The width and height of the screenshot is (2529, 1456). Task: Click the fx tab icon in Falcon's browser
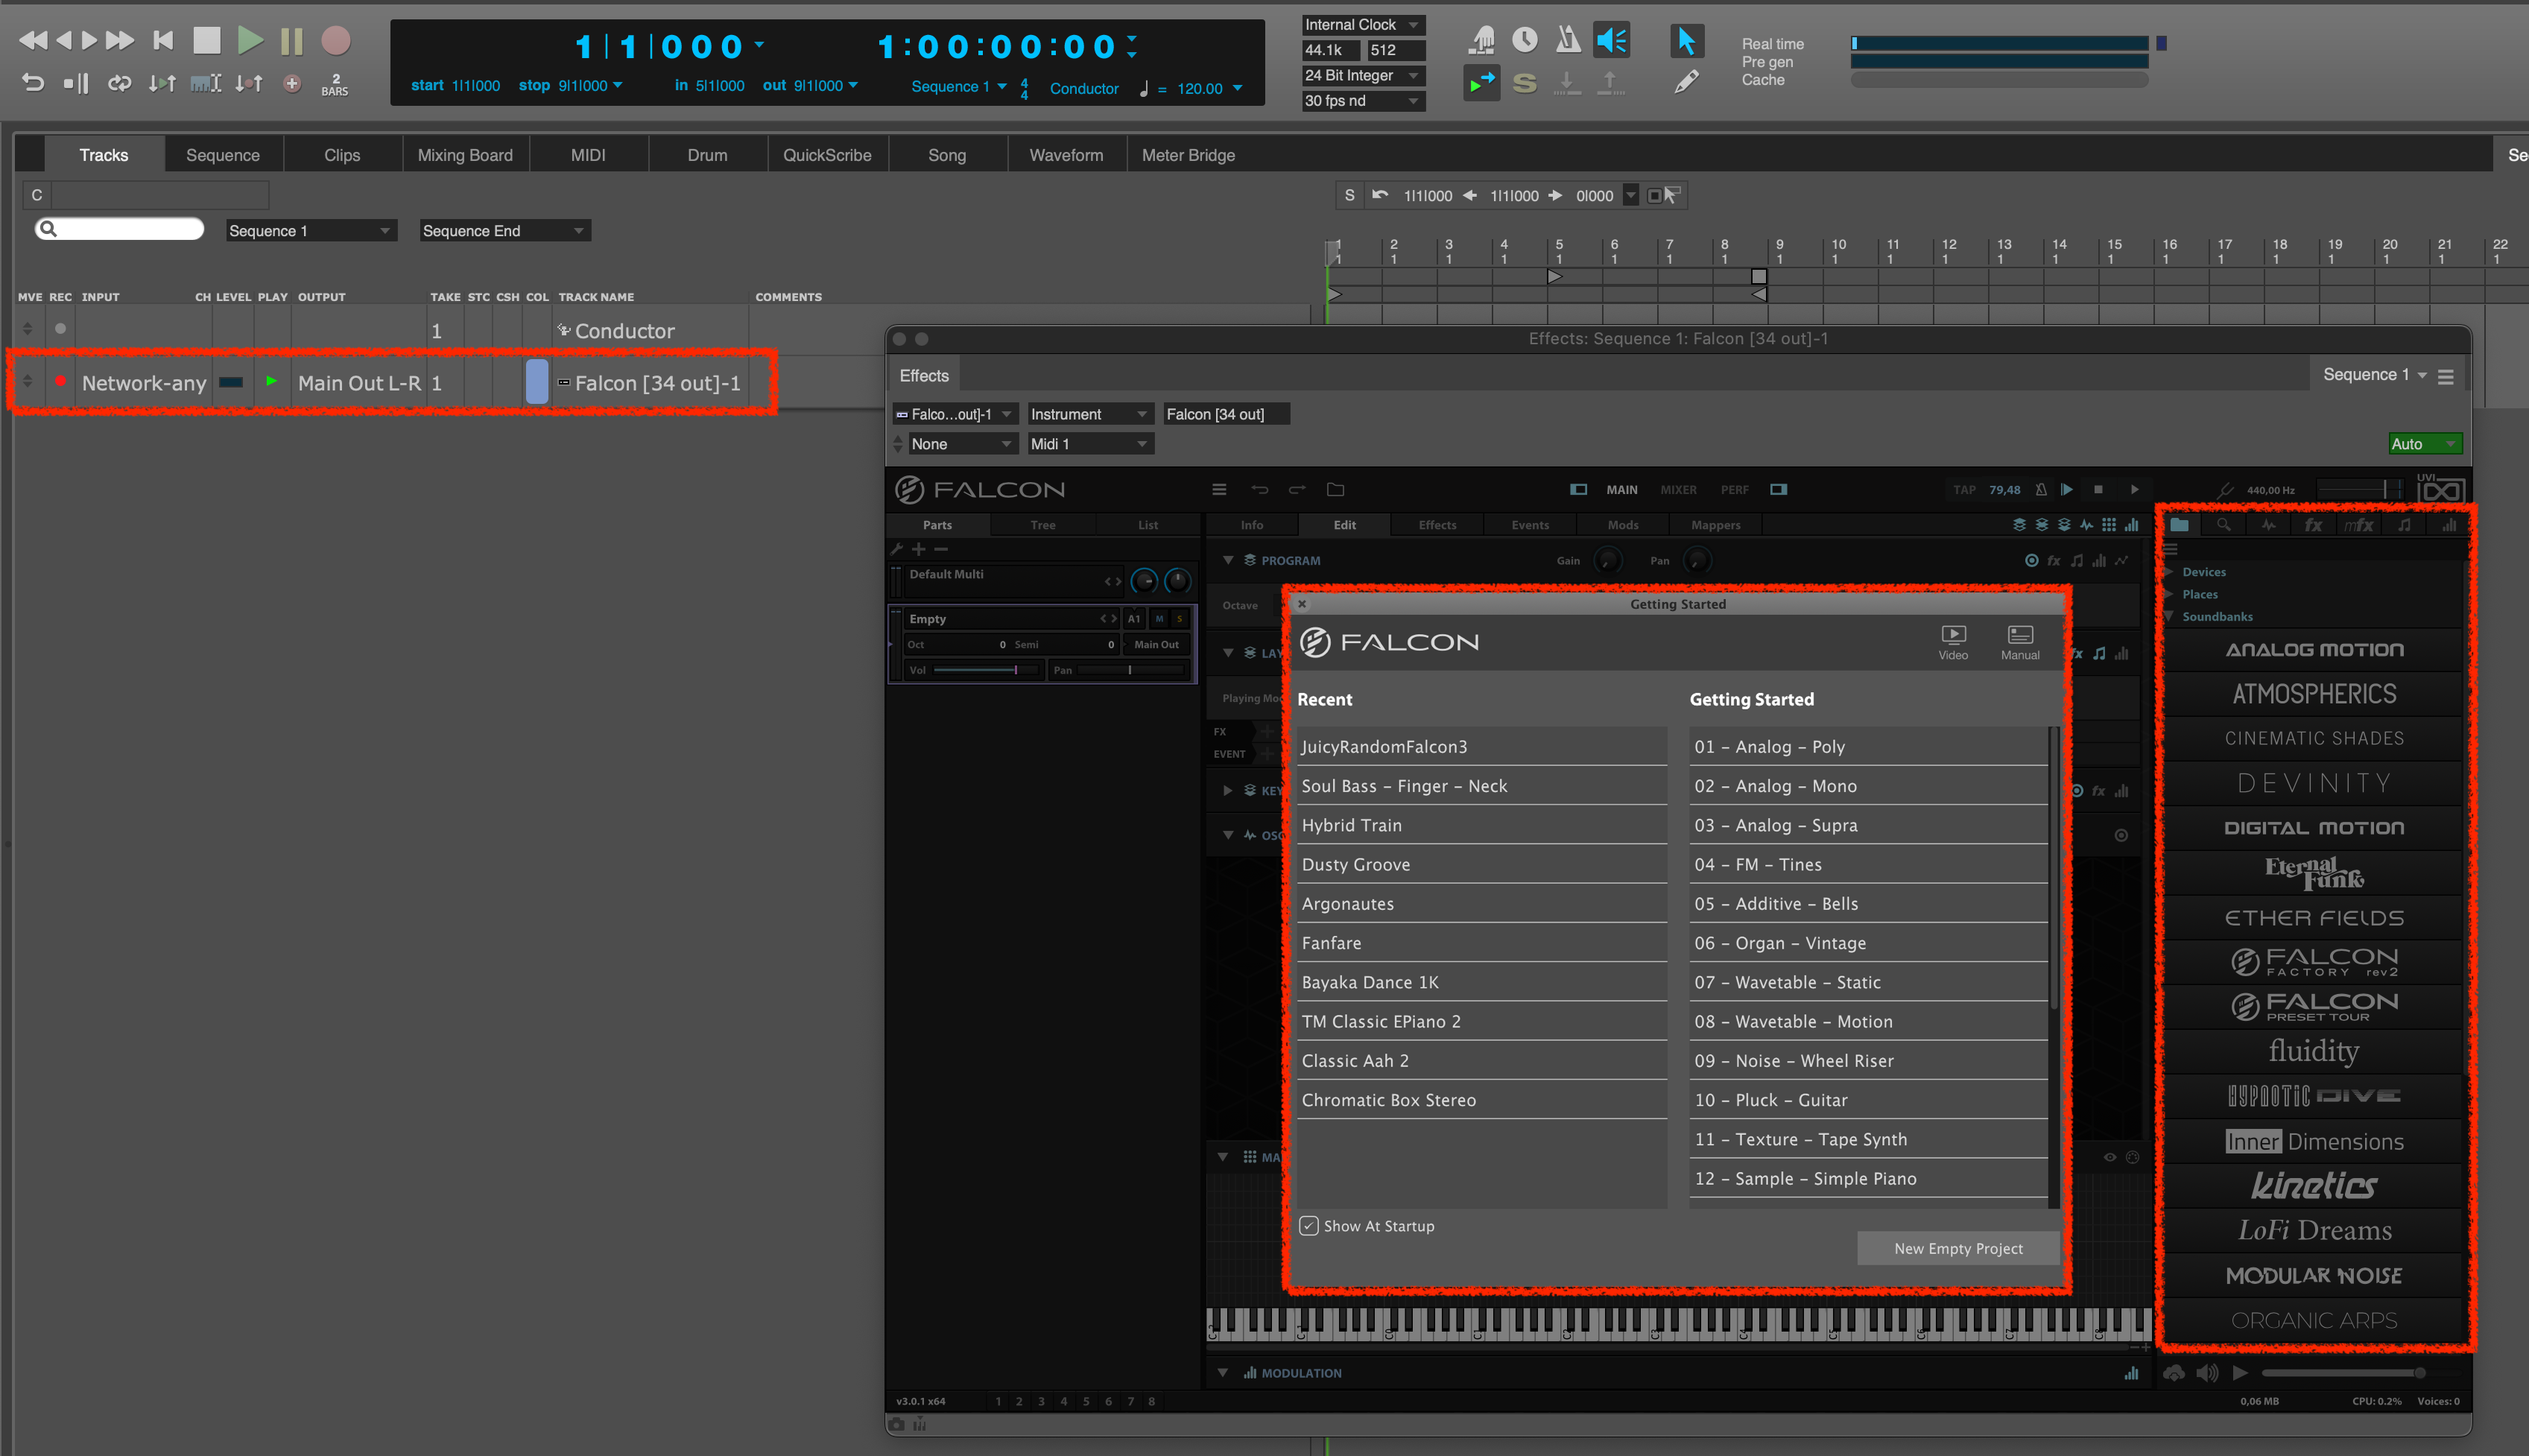click(x=2312, y=524)
